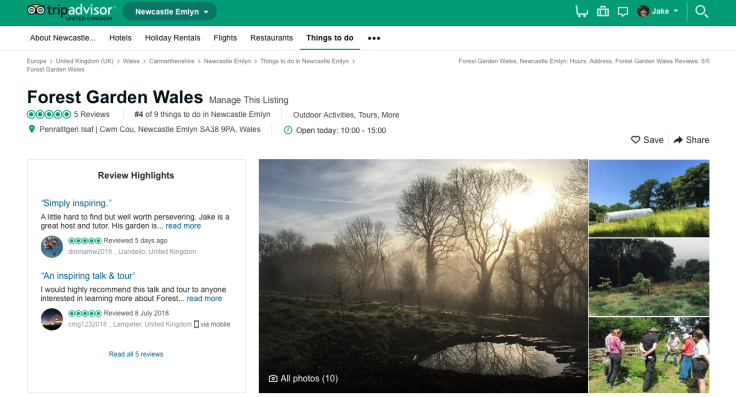
Task: Click donnamw2018 reviewer avatar
Action: (x=52, y=246)
